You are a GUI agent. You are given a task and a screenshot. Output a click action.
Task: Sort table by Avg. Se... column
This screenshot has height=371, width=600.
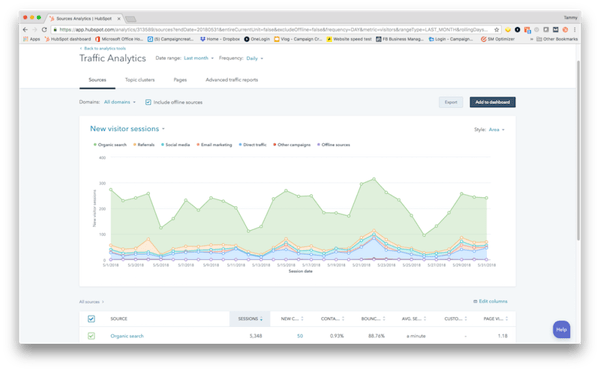click(x=414, y=319)
